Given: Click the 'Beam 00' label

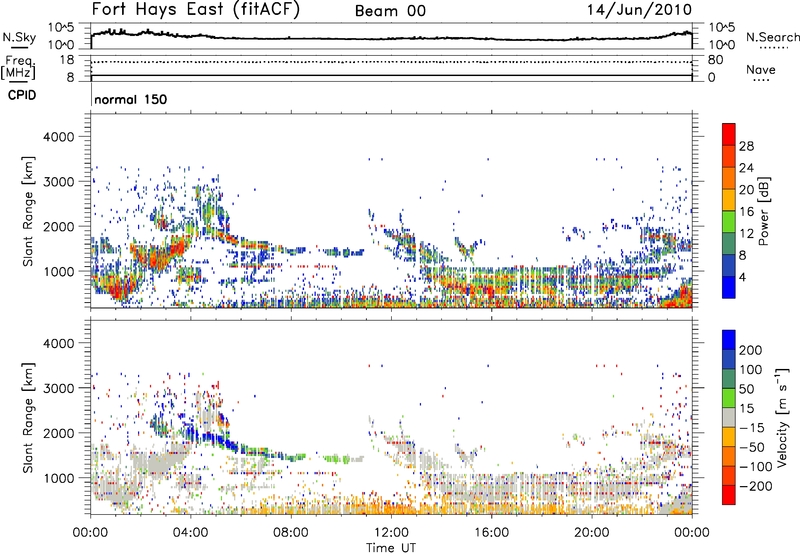Looking at the screenshot, I should click(x=390, y=11).
